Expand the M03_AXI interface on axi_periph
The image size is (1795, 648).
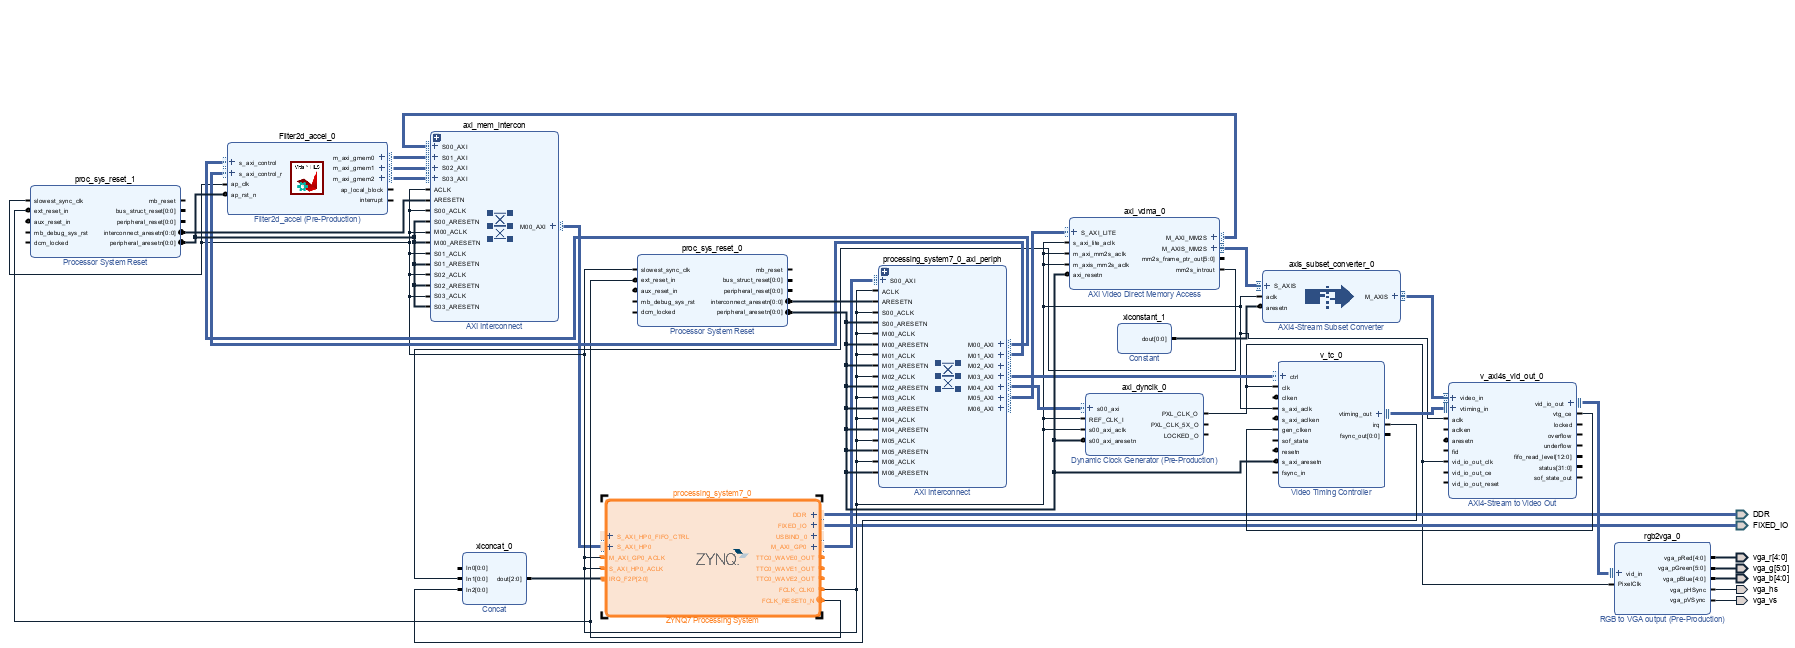click(1000, 377)
